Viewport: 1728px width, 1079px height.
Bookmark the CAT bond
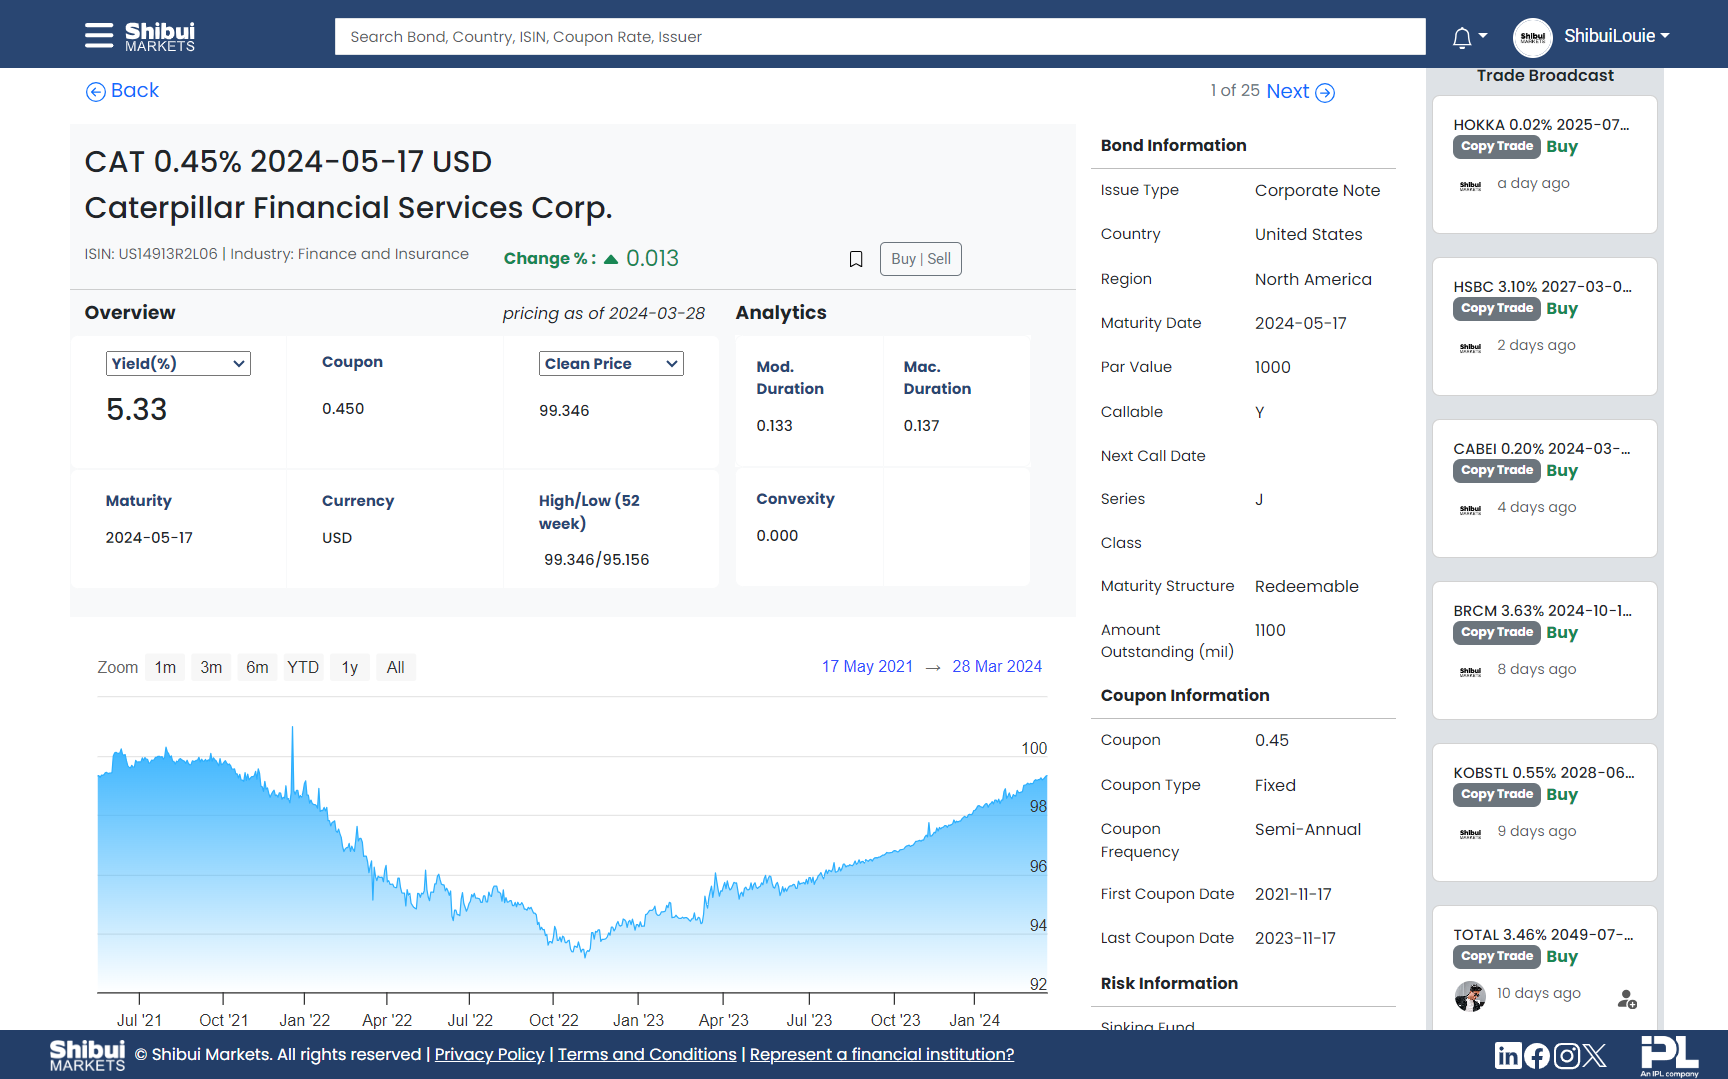856,259
